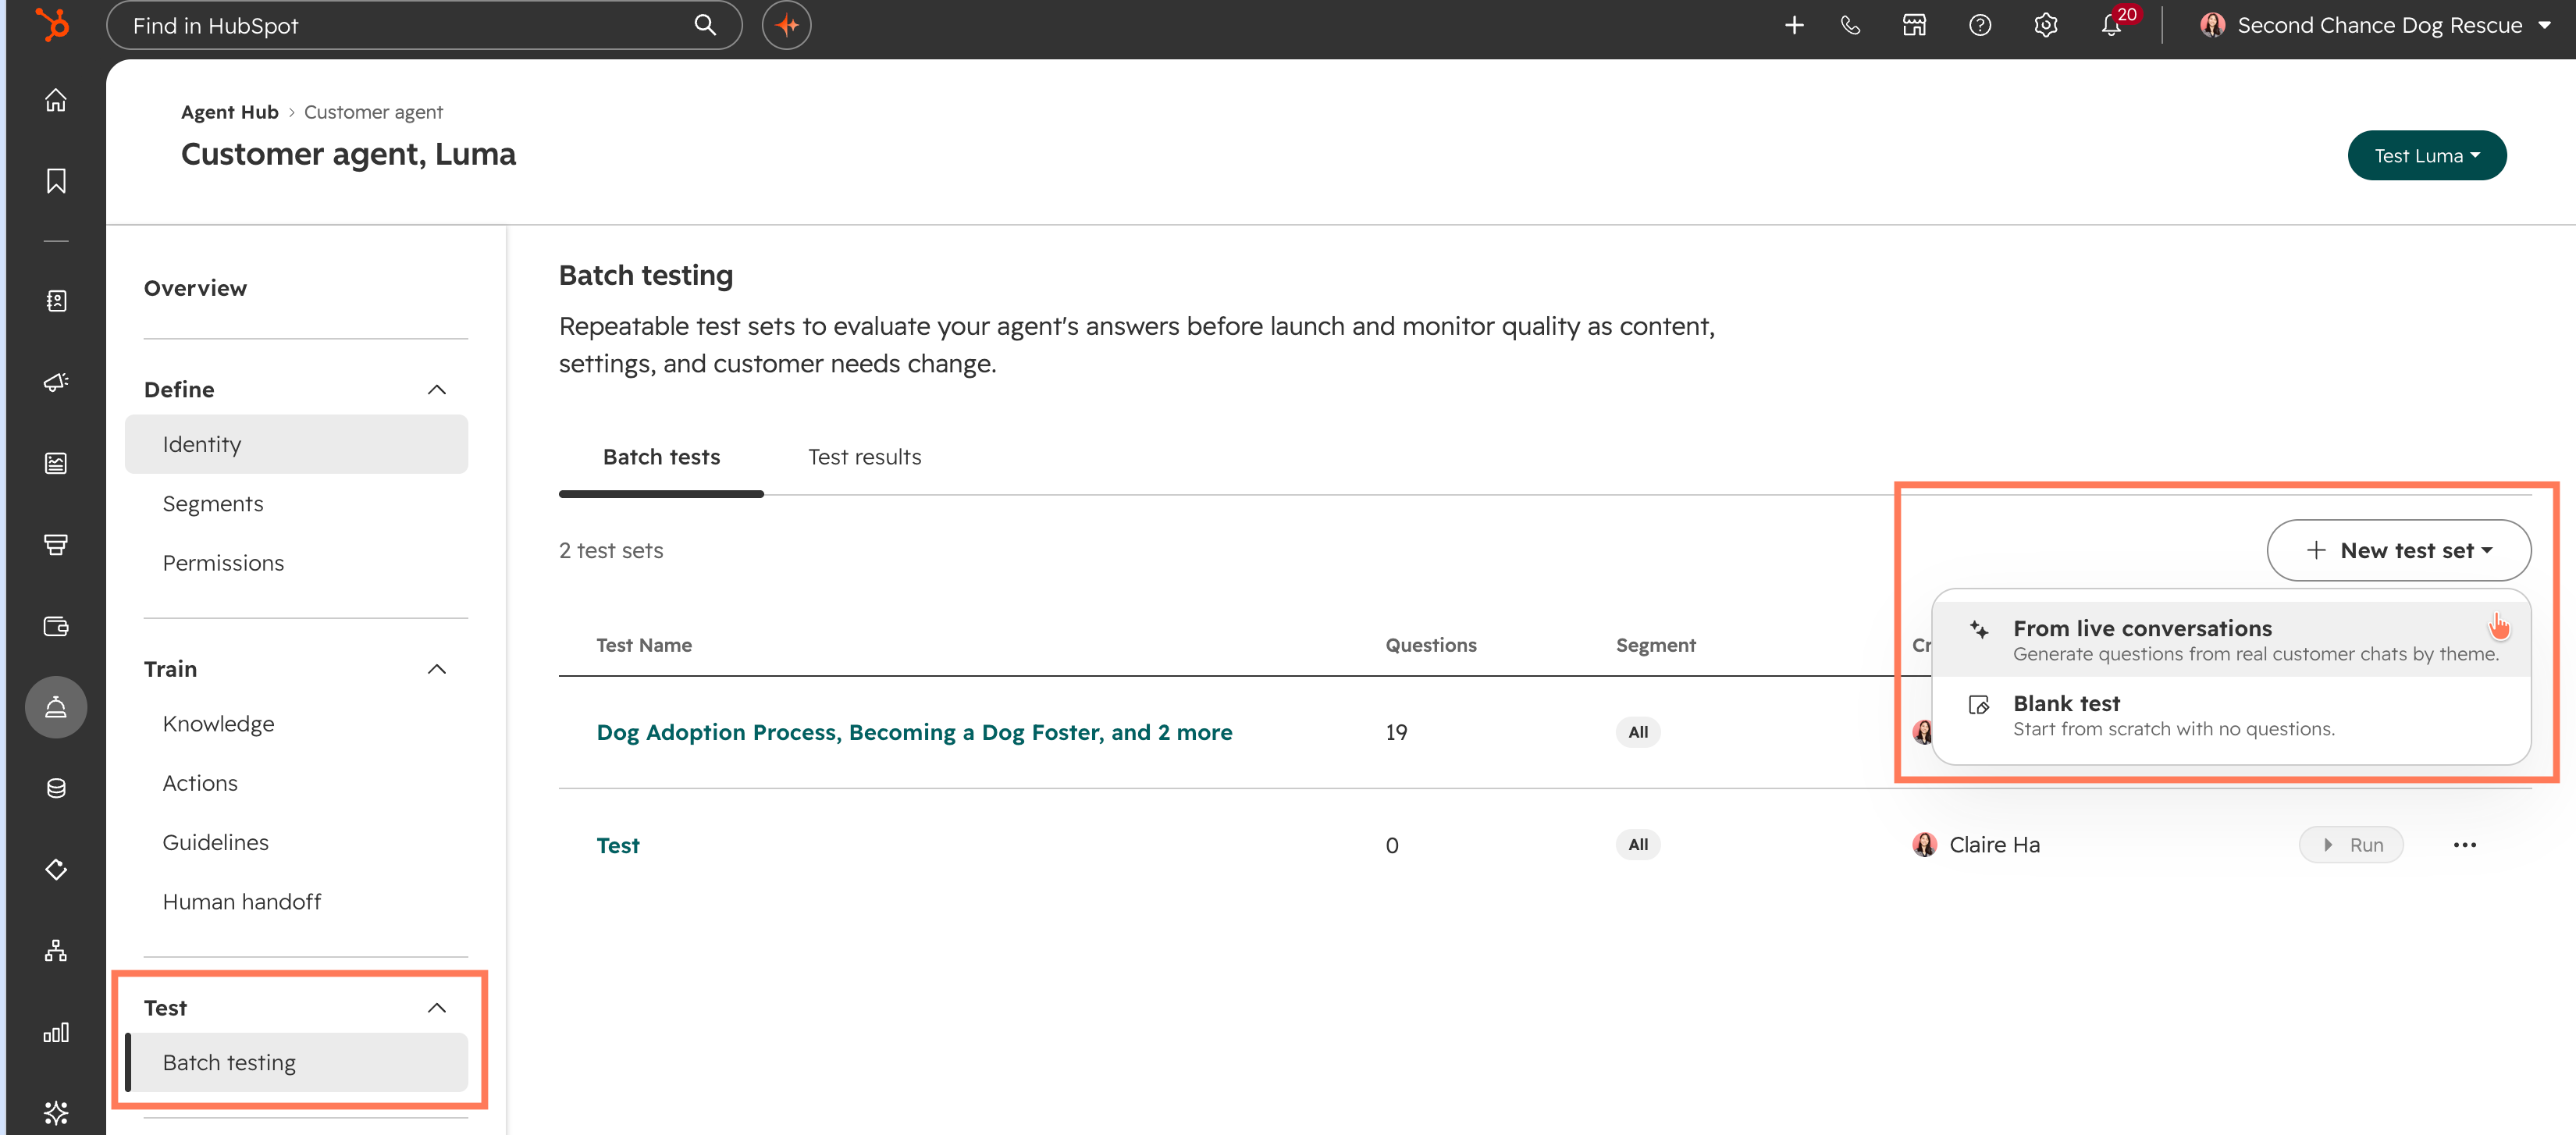The height and width of the screenshot is (1135, 2576).
Task: Click Claire Ha creator name
Action: (1994, 845)
